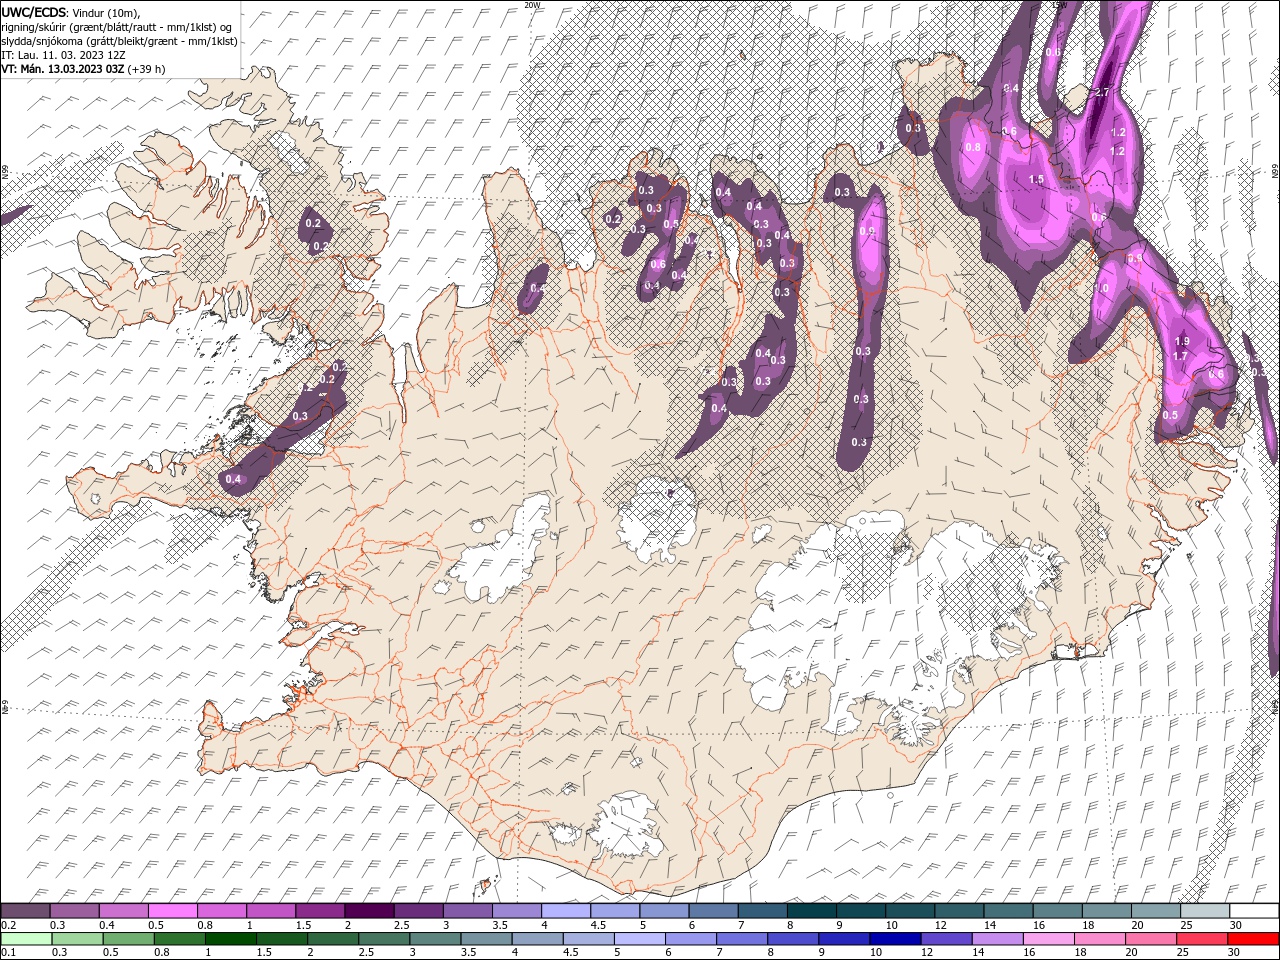The width and height of the screenshot is (1280, 960).
Task: Click the 'VT: Mán. 13.03.2023 03Z (+39 h)' line
Action: (x=83, y=69)
